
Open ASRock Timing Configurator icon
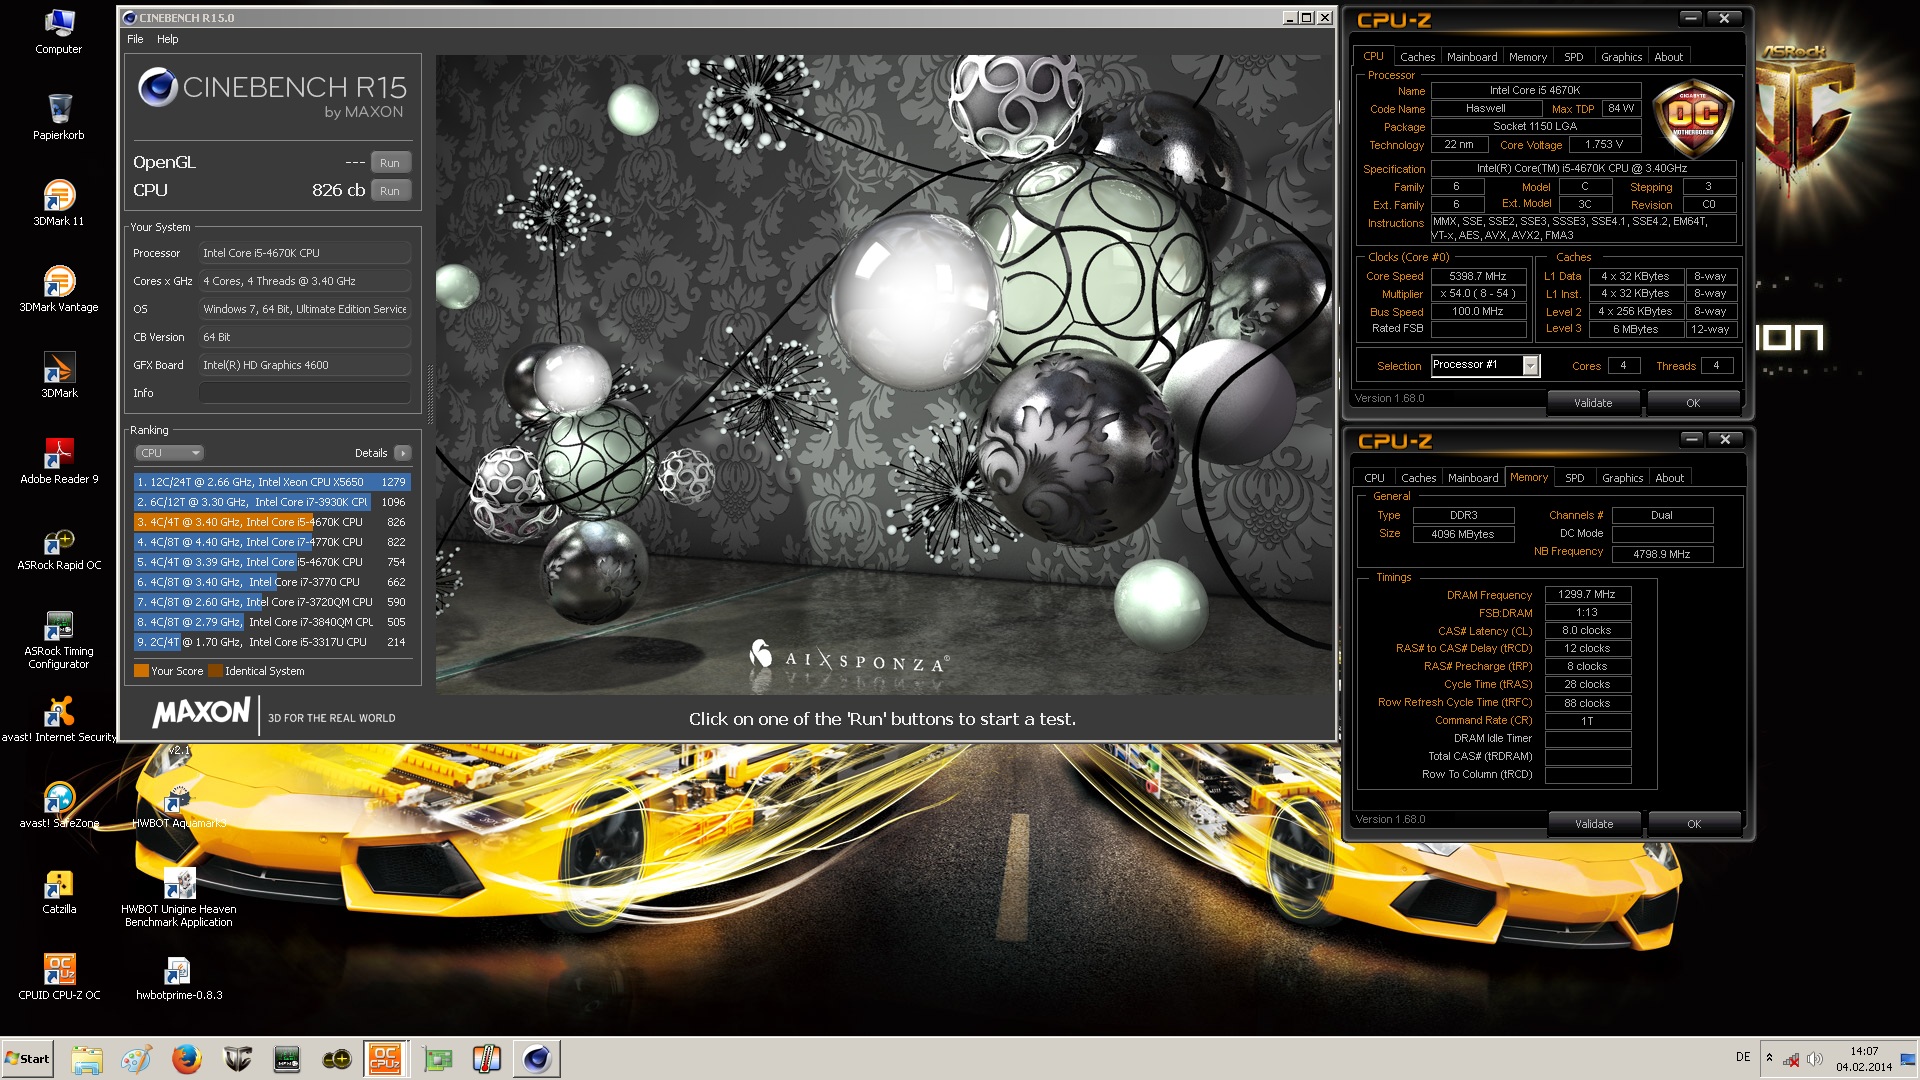(59, 639)
